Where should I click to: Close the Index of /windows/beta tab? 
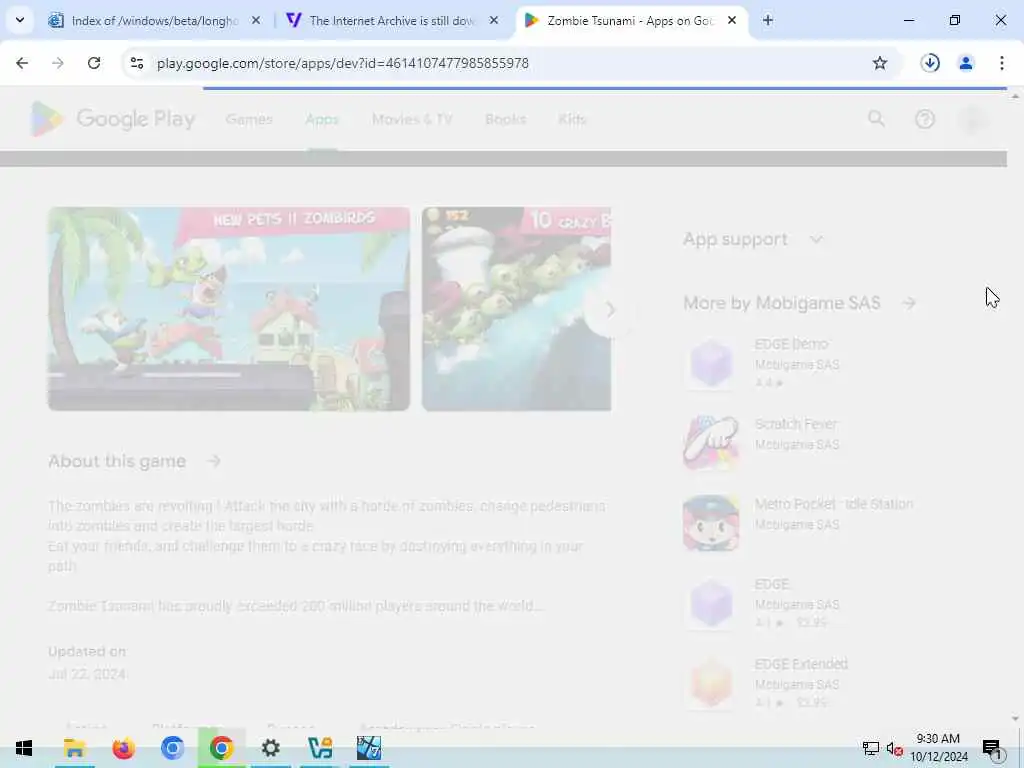256,20
